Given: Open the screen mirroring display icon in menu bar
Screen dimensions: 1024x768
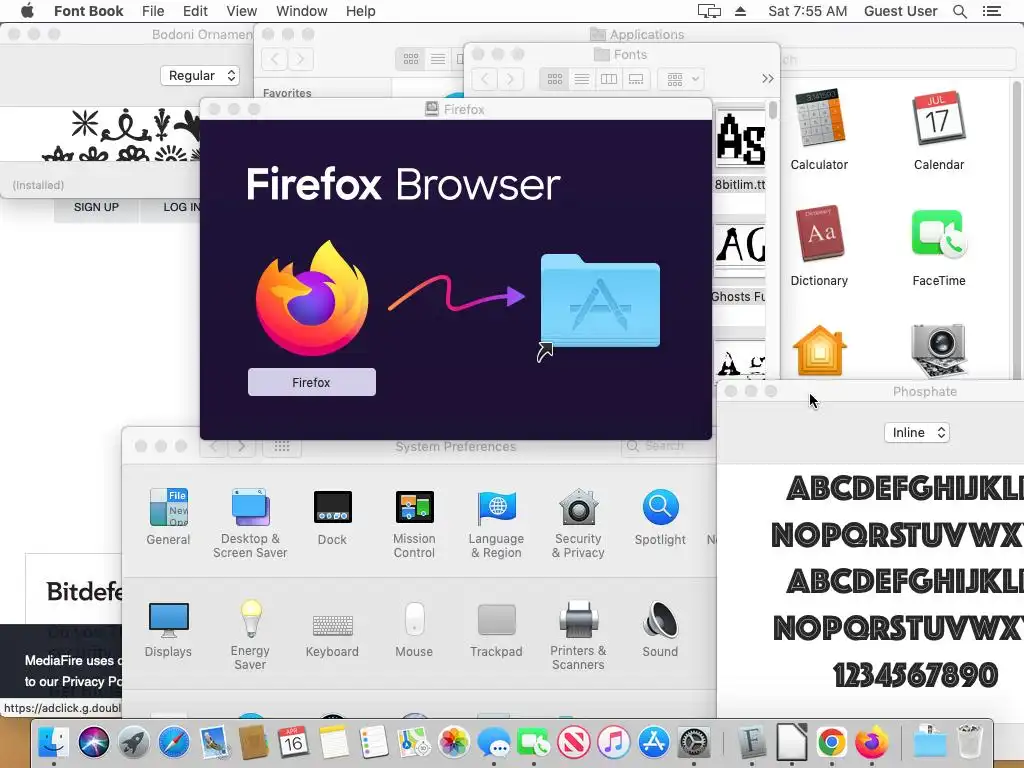Looking at the screenshot, I should (x=709, y=11).
